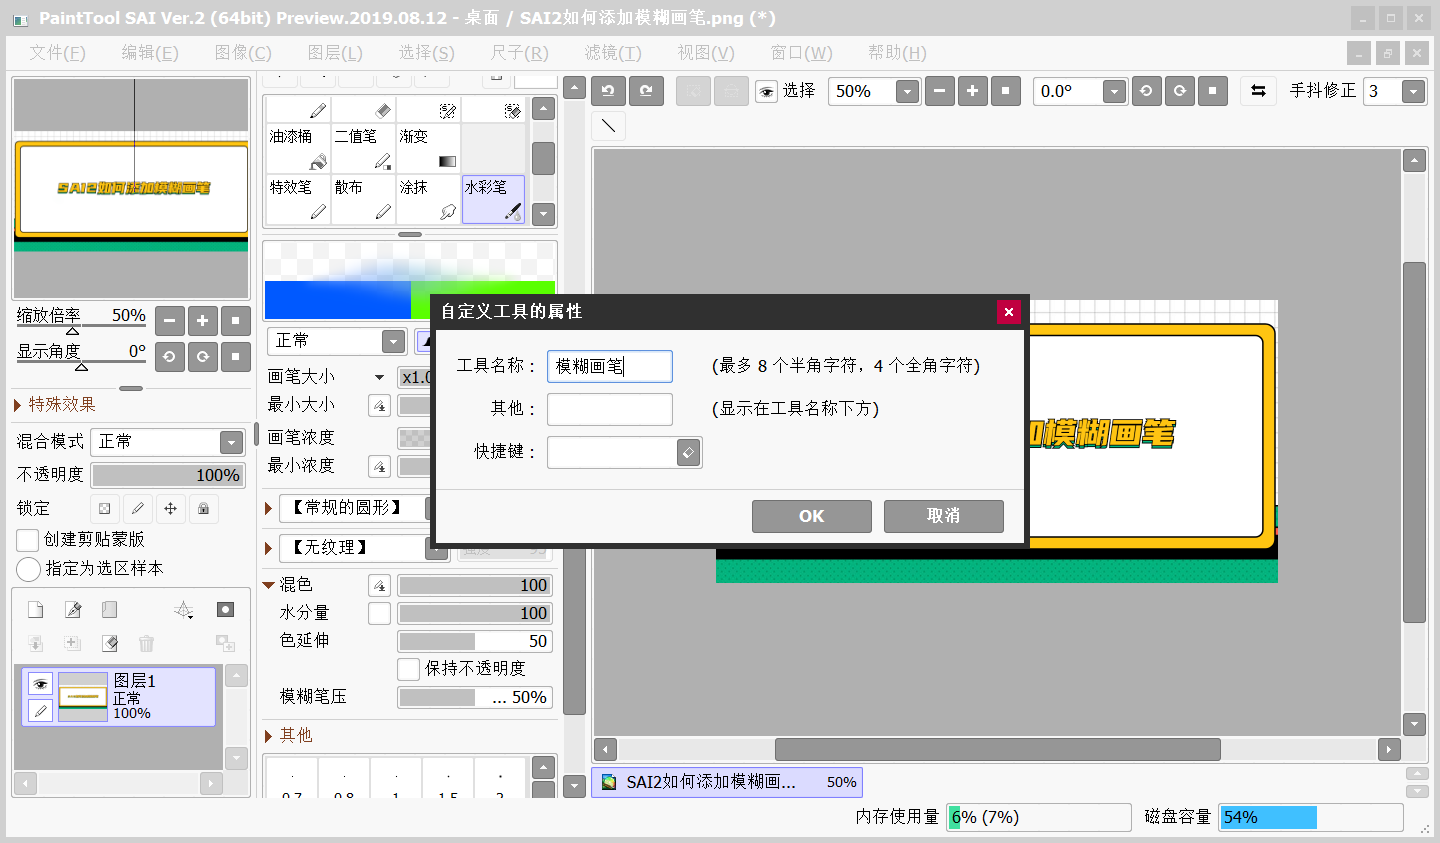Select the 涂抹 smudge tool
This screenshot has width=1440, height=843.
point(428,199)
